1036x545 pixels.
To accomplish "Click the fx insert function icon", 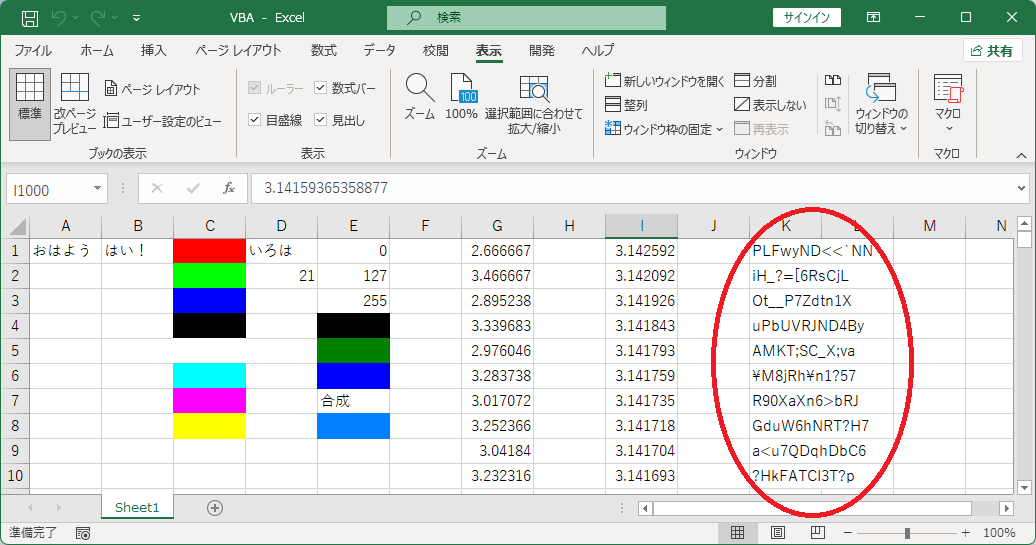I will pos(229,189).
